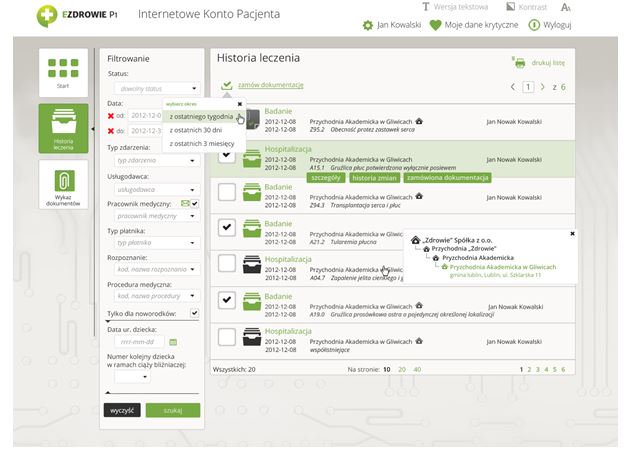Open the 'szczegóły' tab button
Screen dimensions: 632x458
(x=326, y=178)
